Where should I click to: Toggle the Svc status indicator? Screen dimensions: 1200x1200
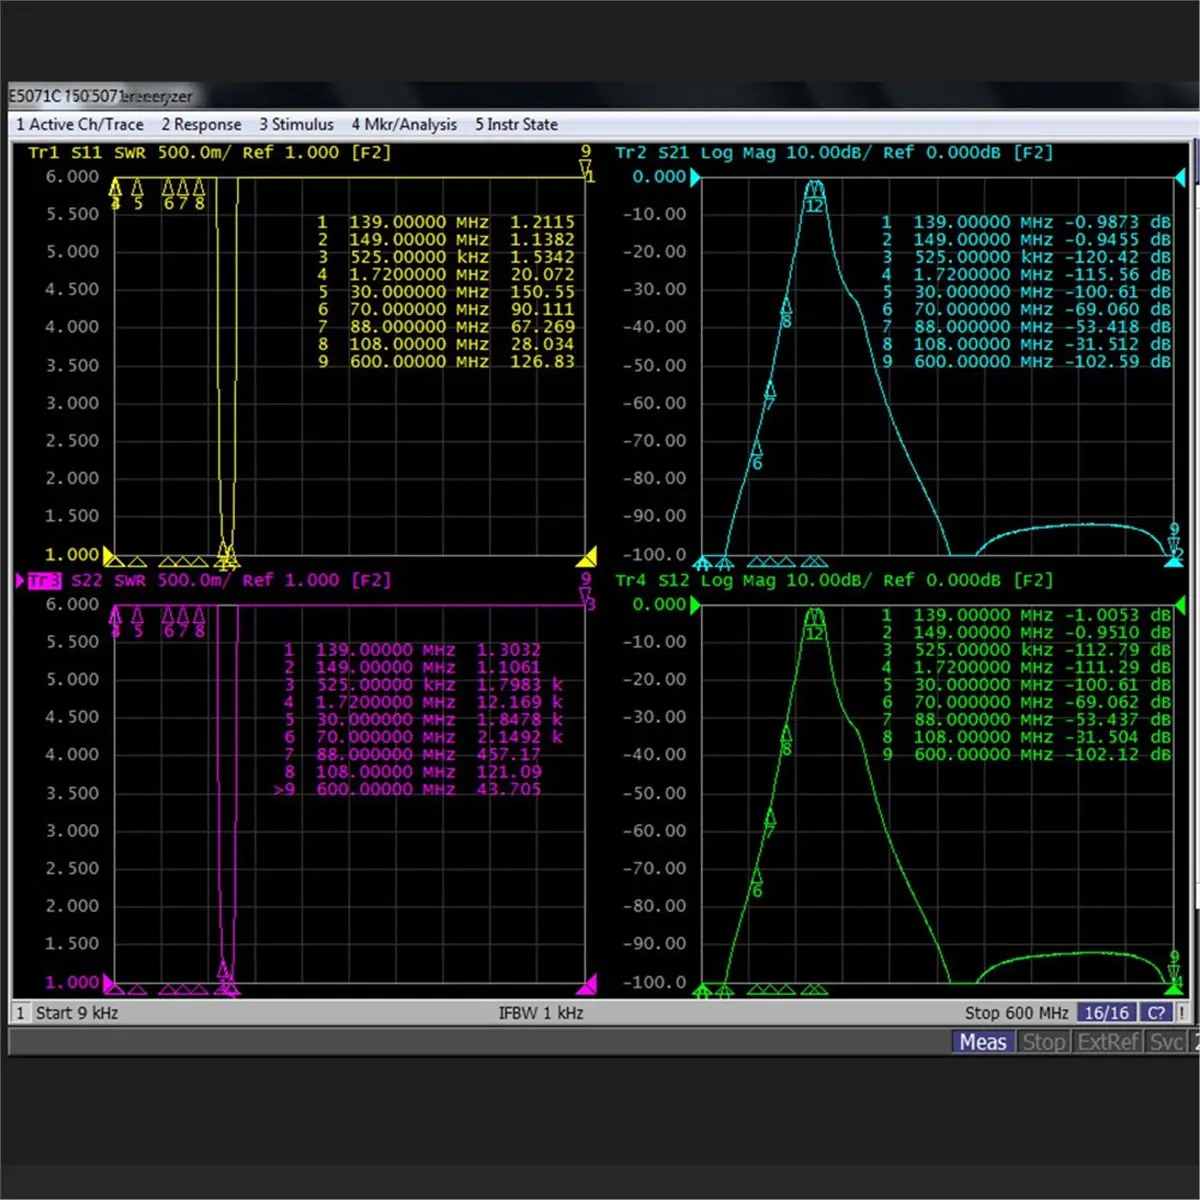tap(1166, 1042)
